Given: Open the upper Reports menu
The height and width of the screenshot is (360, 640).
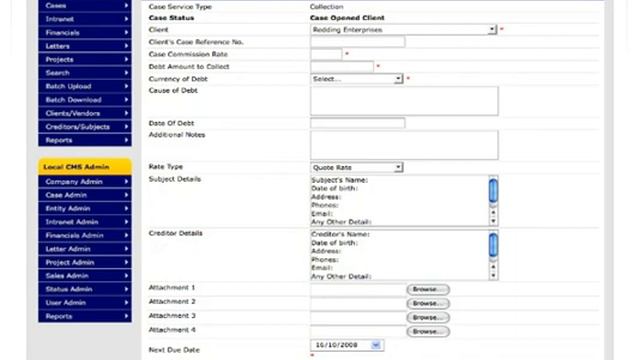Looking at the screenshot, I should point(85,140).
